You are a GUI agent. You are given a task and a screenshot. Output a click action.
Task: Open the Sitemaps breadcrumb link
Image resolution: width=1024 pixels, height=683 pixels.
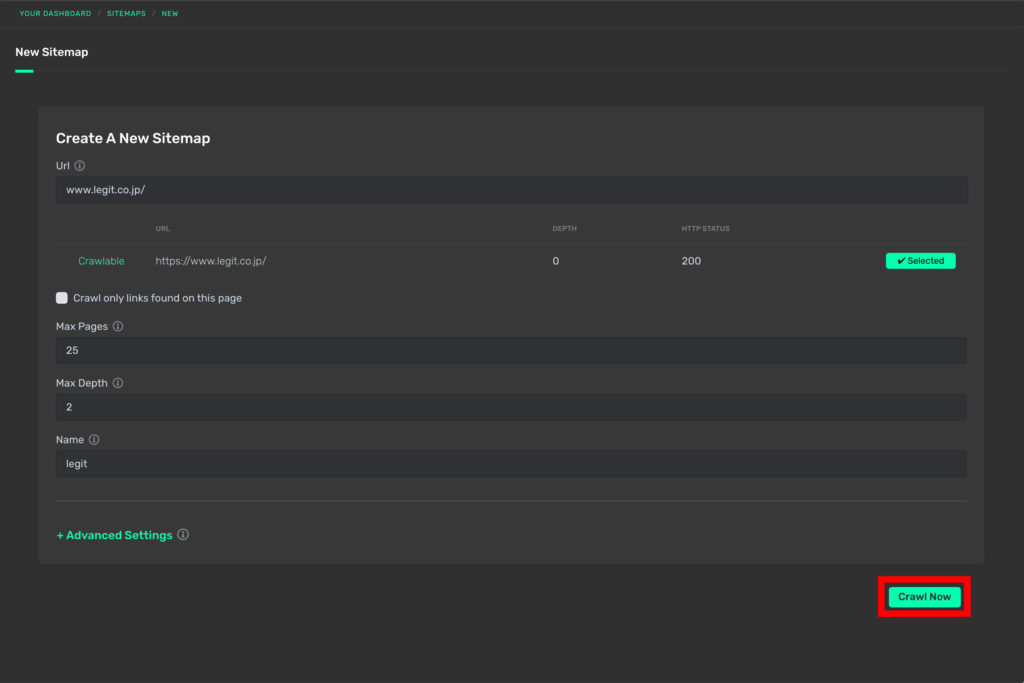[x=126, y=14]
